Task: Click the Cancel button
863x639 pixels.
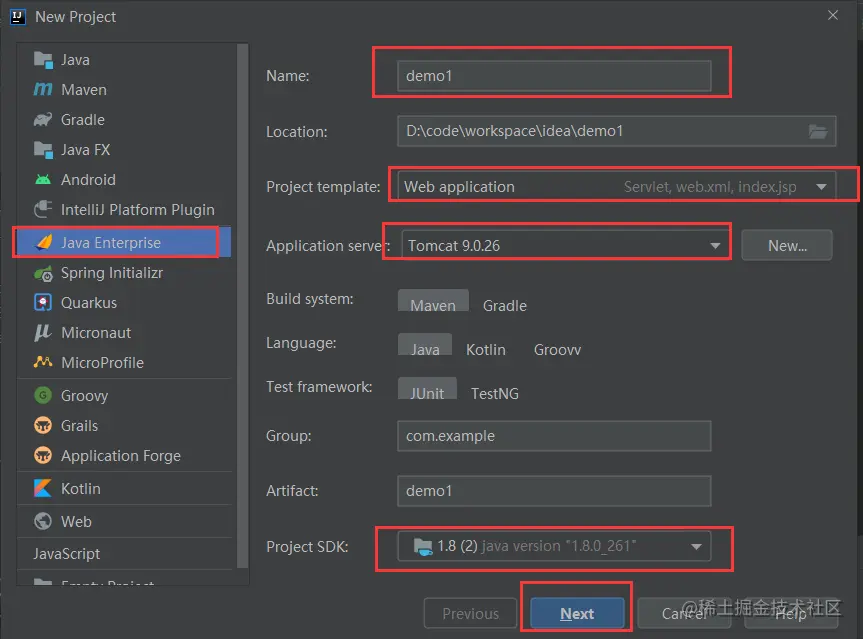Action: pyautogui.click(x=684, y=613)
